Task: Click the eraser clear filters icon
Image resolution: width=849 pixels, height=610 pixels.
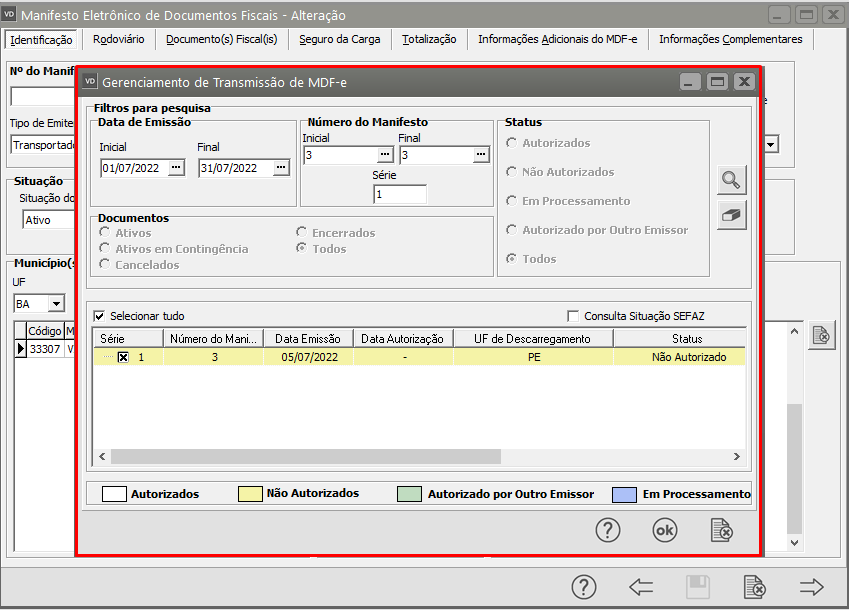Action: (733, 215)
